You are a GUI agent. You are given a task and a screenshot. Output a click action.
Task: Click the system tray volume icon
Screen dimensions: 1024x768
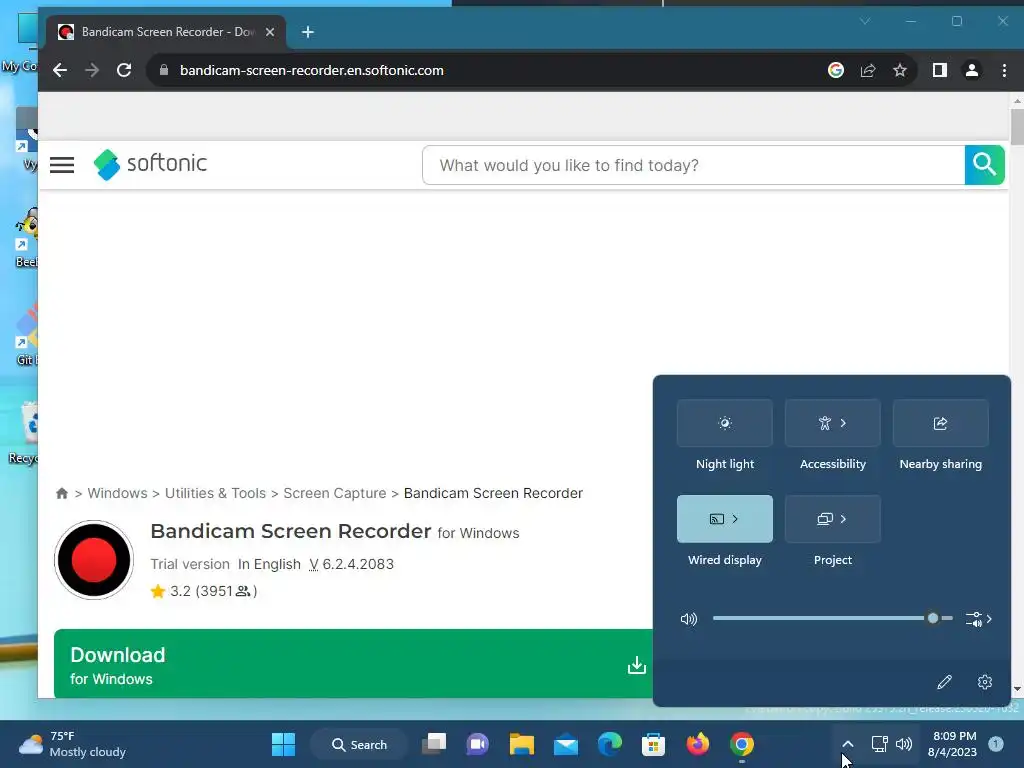[x=904, y=744]
